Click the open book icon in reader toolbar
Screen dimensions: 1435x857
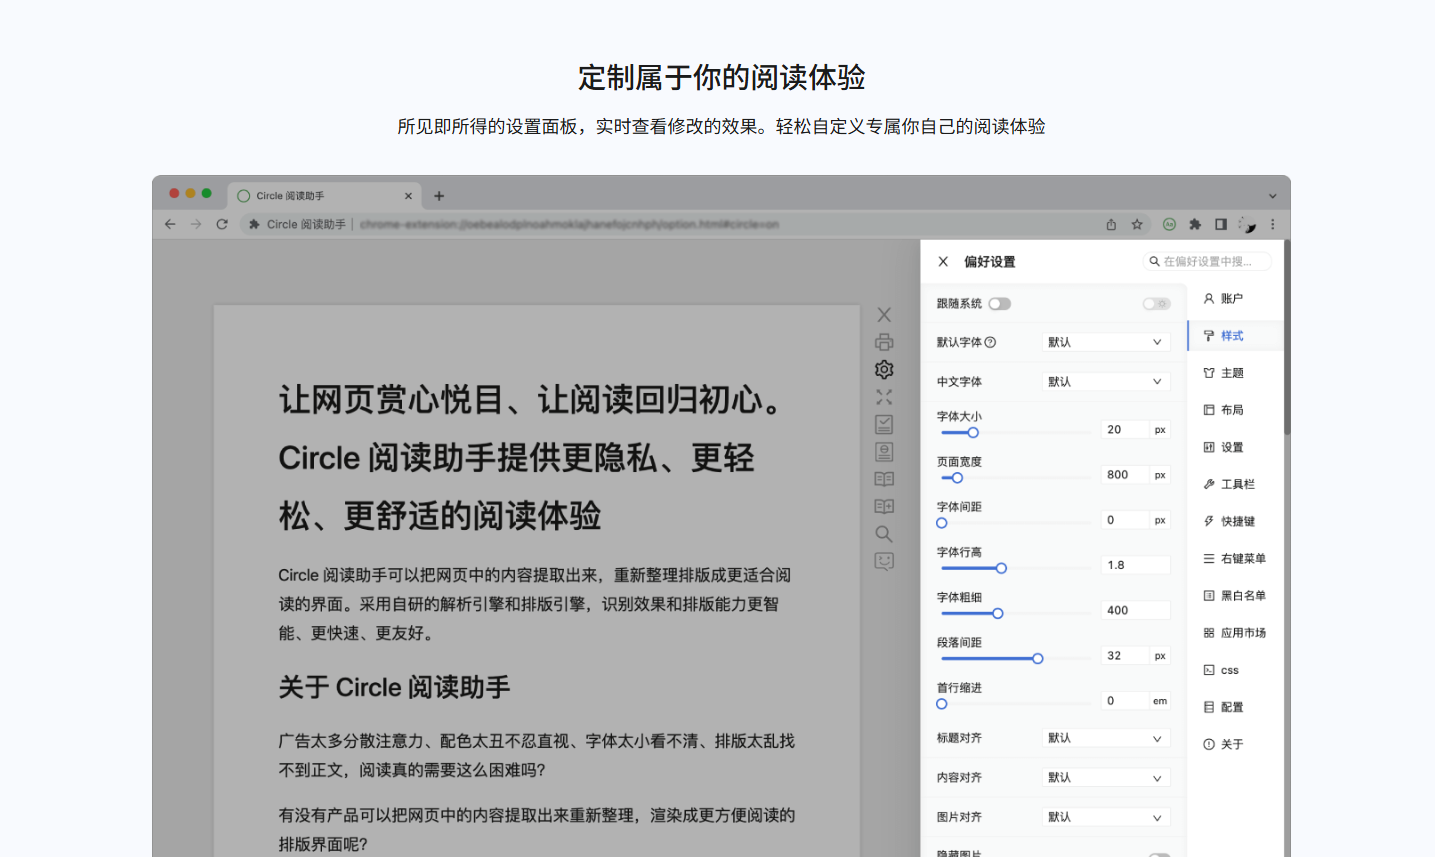coord(884,479)
